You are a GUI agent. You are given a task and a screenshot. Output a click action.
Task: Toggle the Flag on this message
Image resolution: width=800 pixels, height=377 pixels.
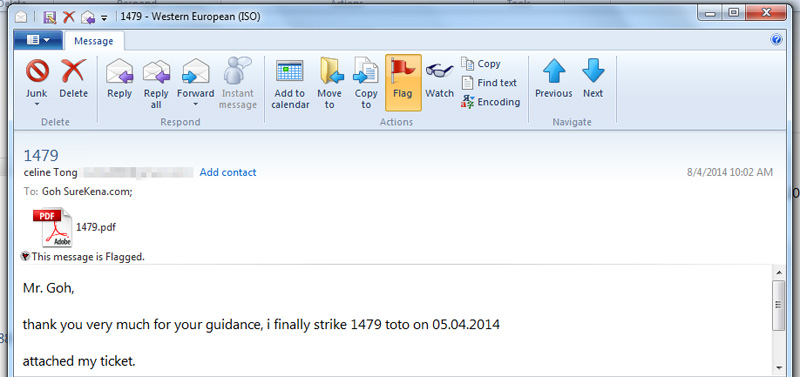tap(403, 83)
